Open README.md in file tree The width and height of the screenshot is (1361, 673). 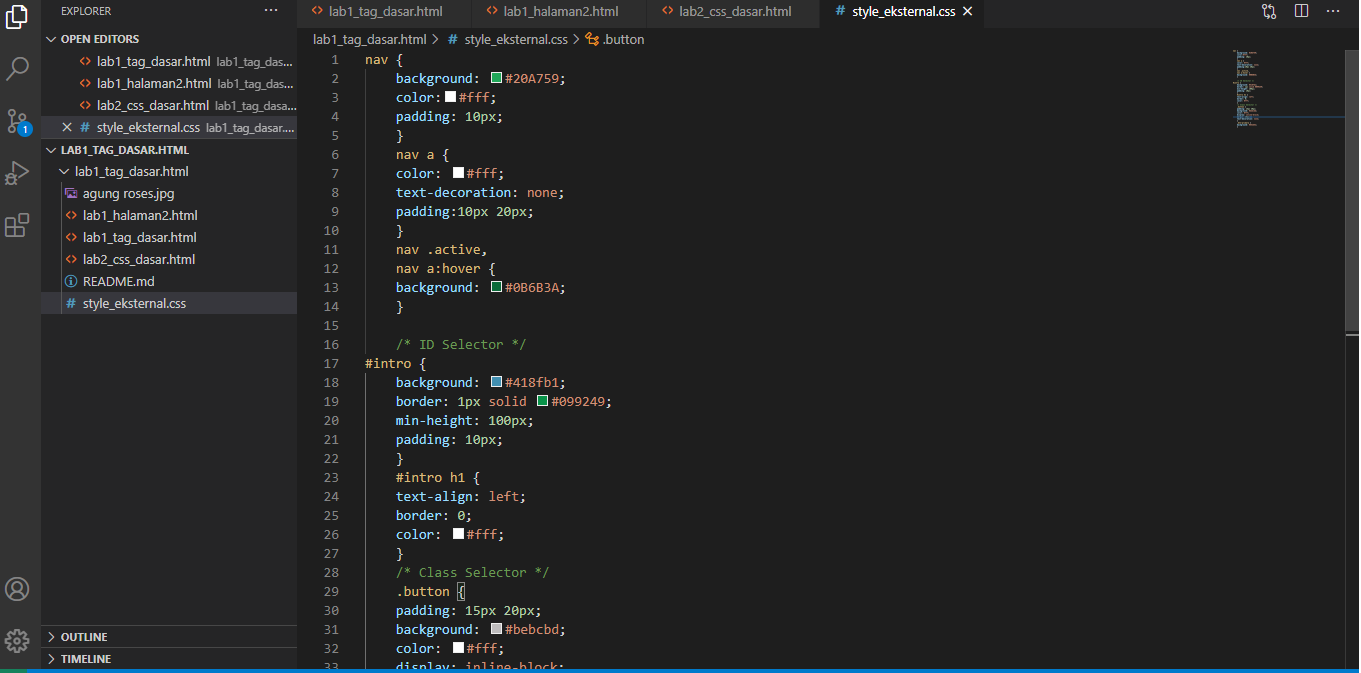click(x=169, y=281)
